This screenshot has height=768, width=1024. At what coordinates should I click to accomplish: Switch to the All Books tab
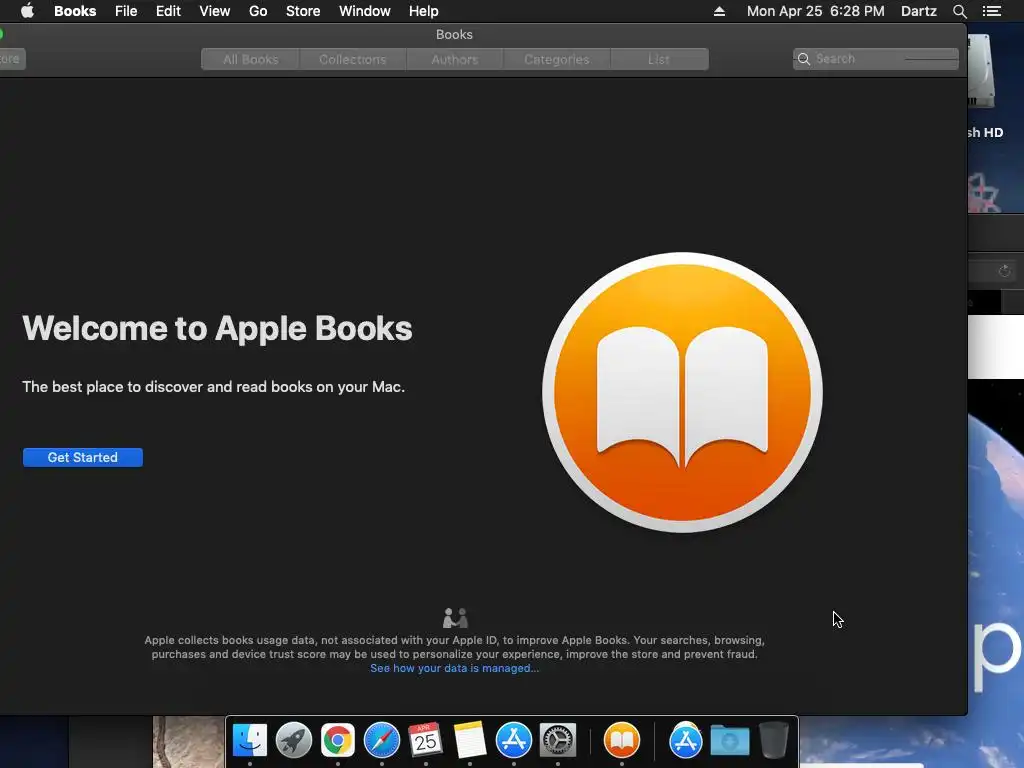251,59
